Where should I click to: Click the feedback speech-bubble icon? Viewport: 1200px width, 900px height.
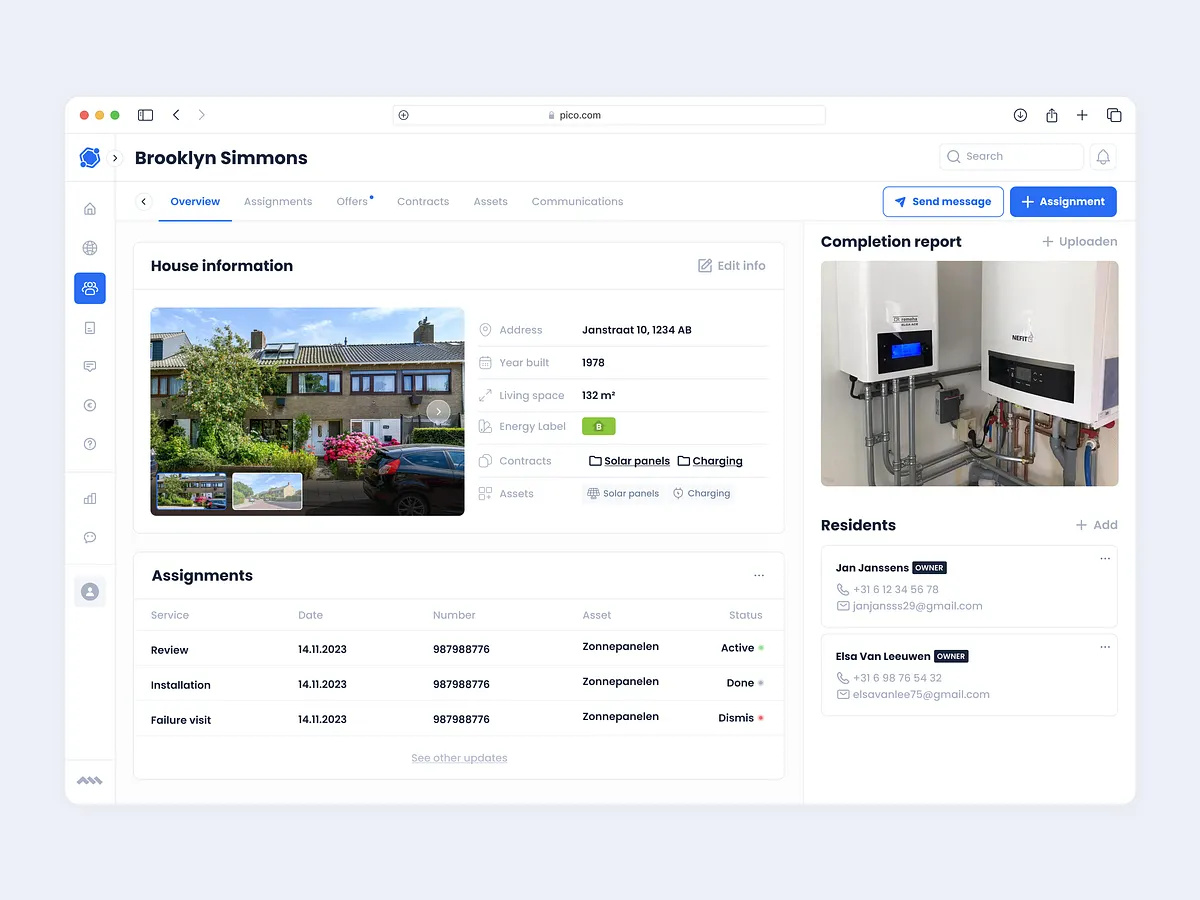coord(90,537)
